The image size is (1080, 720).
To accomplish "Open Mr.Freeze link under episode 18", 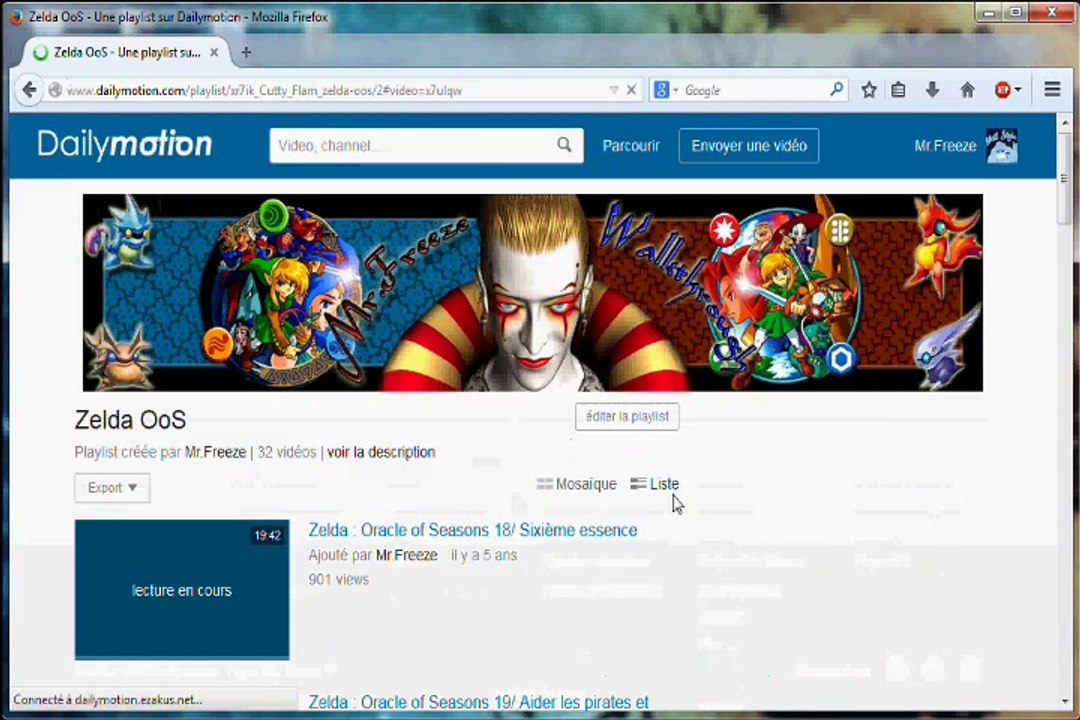I will tap(406, 555).
